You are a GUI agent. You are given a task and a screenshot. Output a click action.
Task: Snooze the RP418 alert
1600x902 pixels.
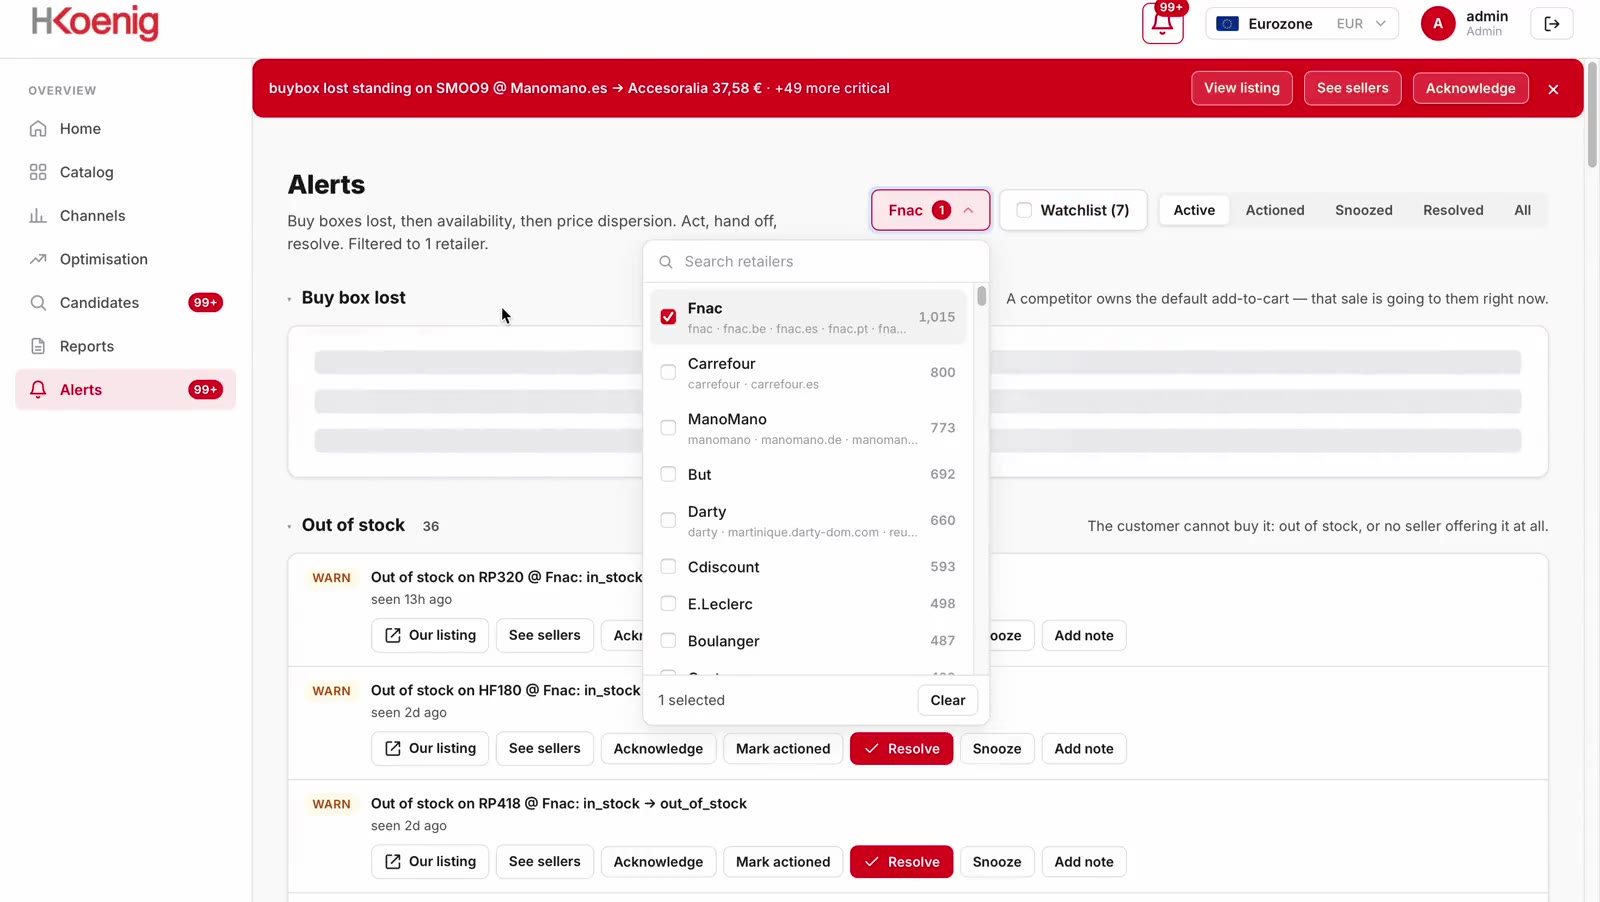coord(996,862)
